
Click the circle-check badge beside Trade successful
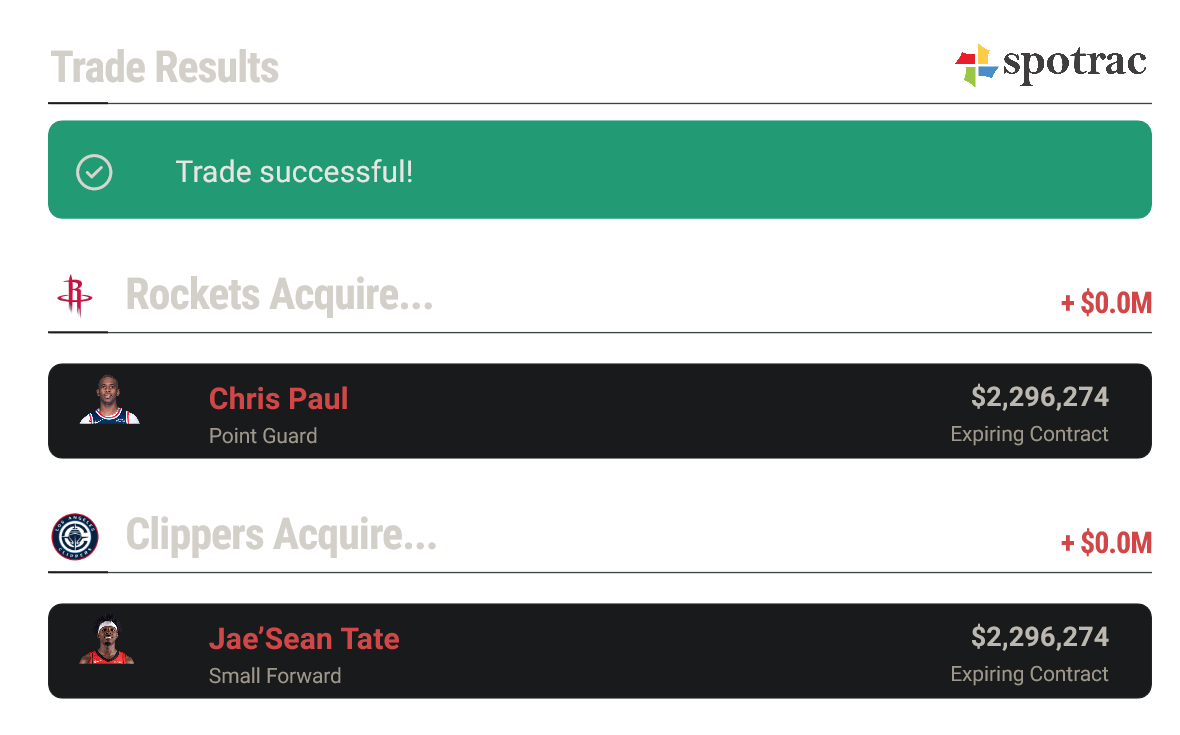pyautogui.click(x=94, y=172)
